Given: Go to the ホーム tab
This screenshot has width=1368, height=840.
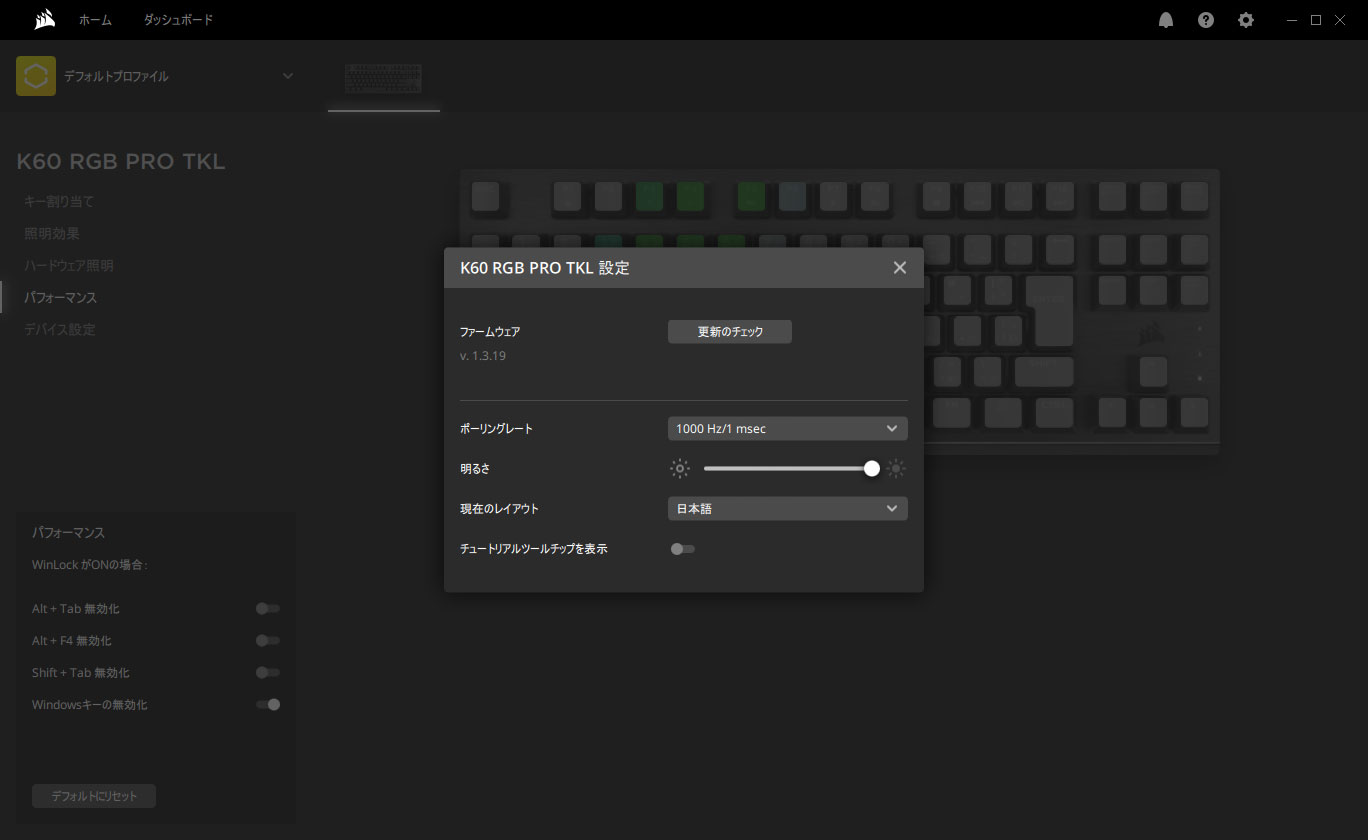Looking at the screenshot, I should point(95,20).
